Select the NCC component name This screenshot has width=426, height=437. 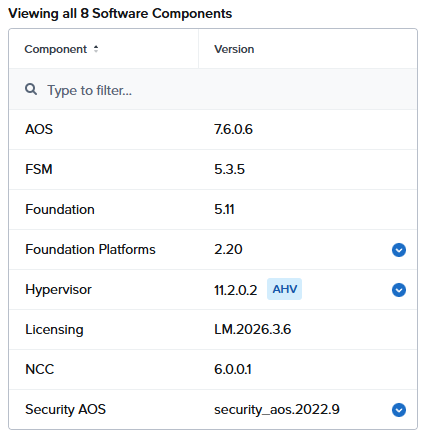point(40,369)
